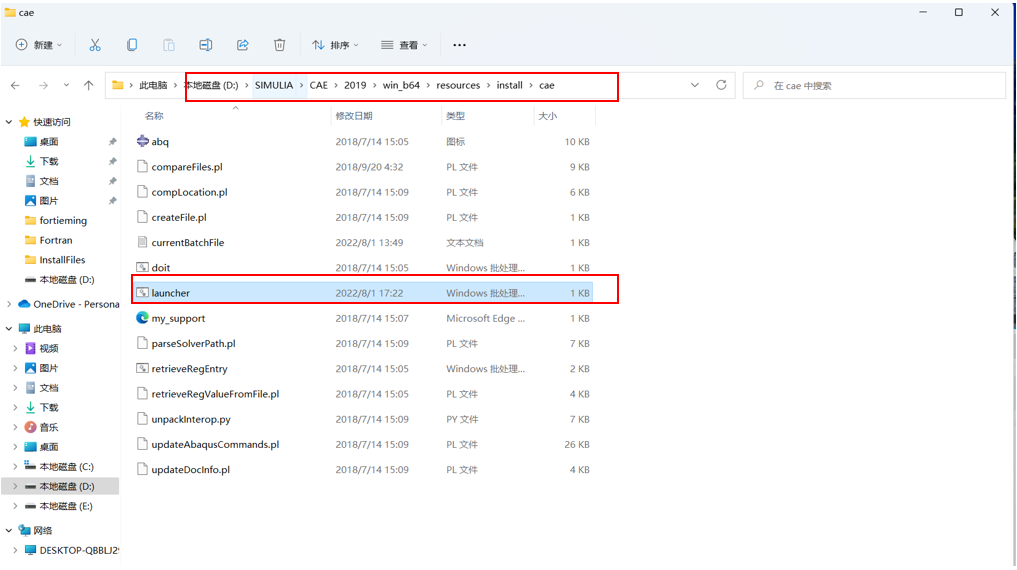Open Documents (文档) in quick access
The height and width of the screenshot is (570, 1017).
coord(49,181)
